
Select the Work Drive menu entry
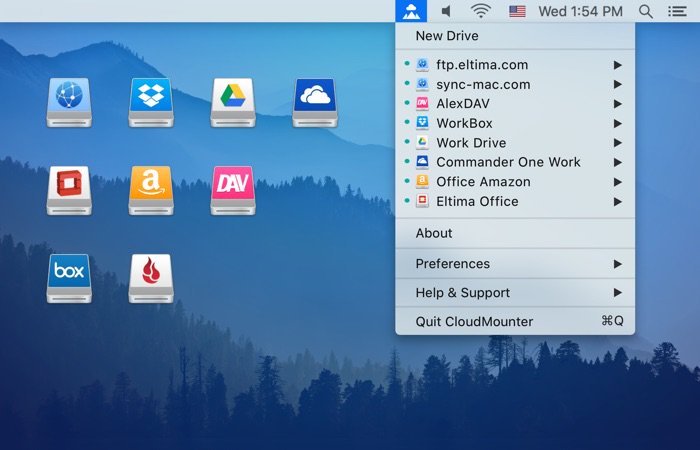coord(515,143)
